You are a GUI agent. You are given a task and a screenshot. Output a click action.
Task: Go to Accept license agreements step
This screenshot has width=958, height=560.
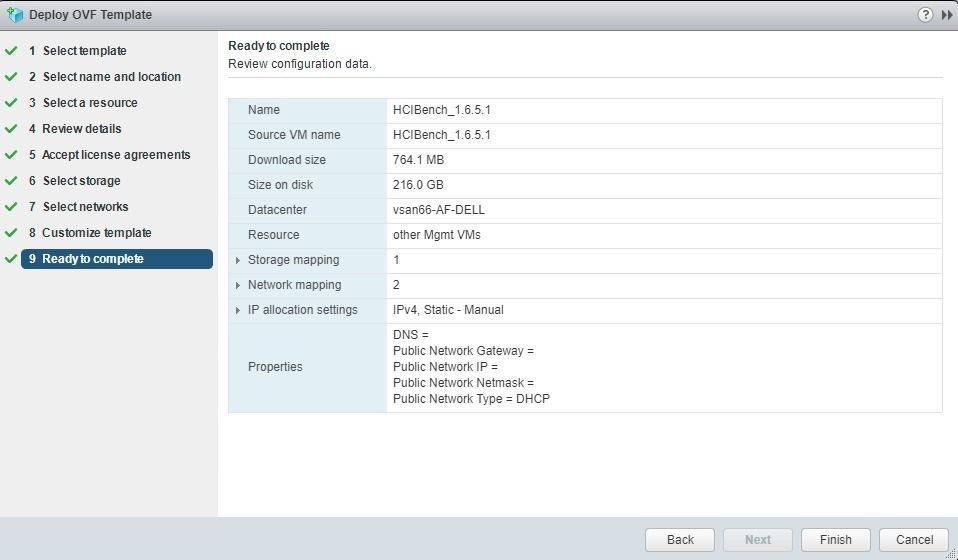[115, 155]
